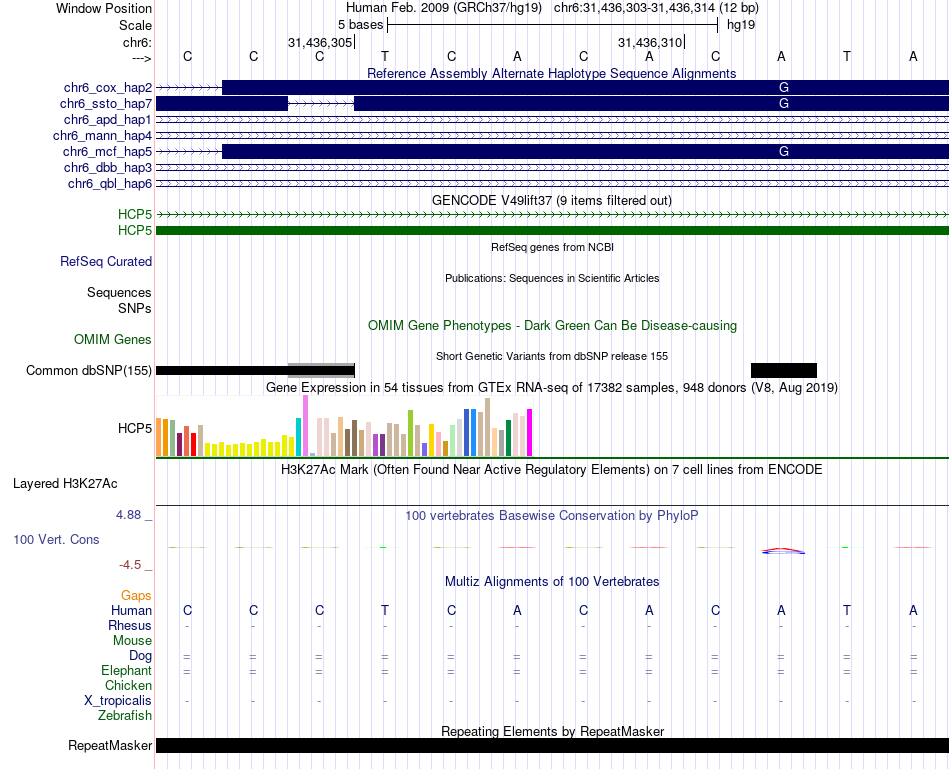This screenshot has height=769, width=950.
Task: Click the Human species row label
Action: 131,610
